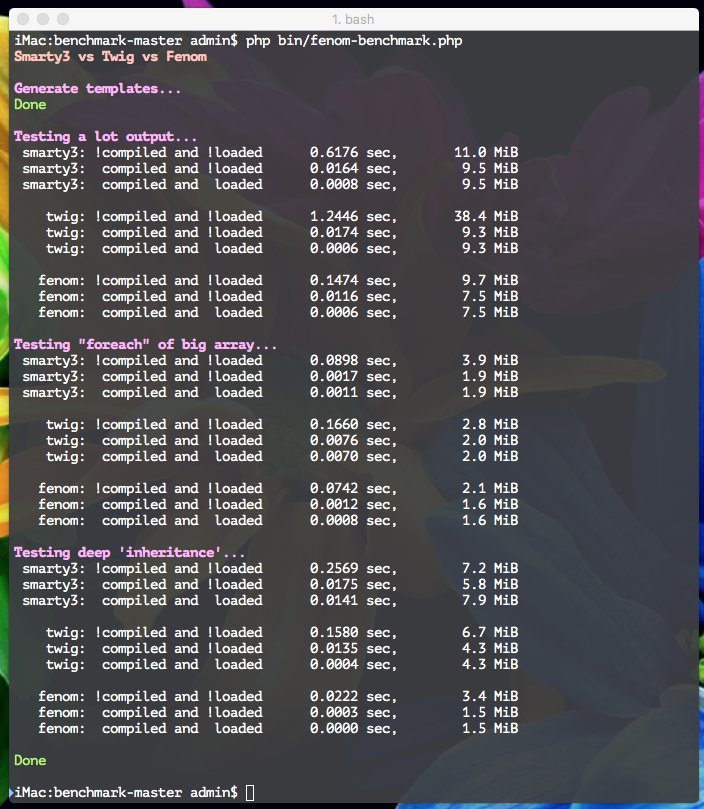
Task: Click the '5.8 MiB' value
Action: pyautogui.click(x=490, y=585)
